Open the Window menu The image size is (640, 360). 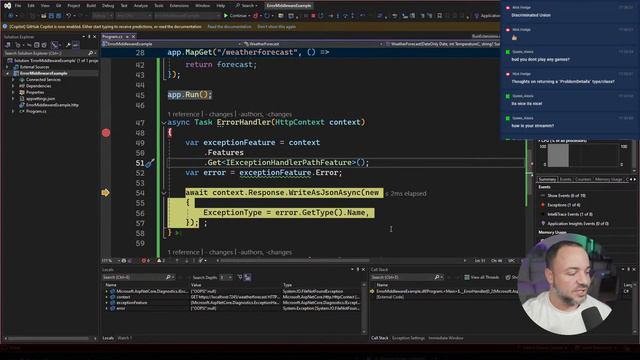pos(202,6)
